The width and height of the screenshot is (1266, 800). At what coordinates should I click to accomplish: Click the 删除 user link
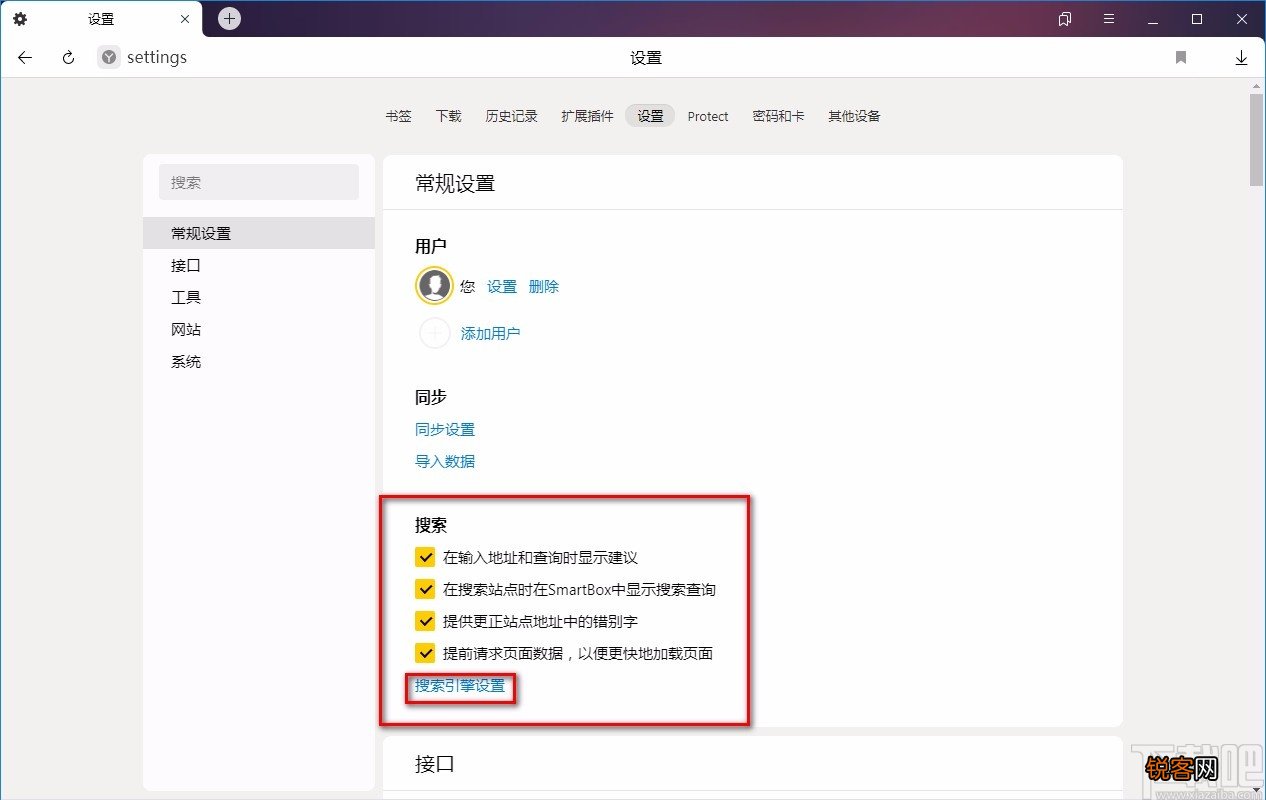(544, 286)
